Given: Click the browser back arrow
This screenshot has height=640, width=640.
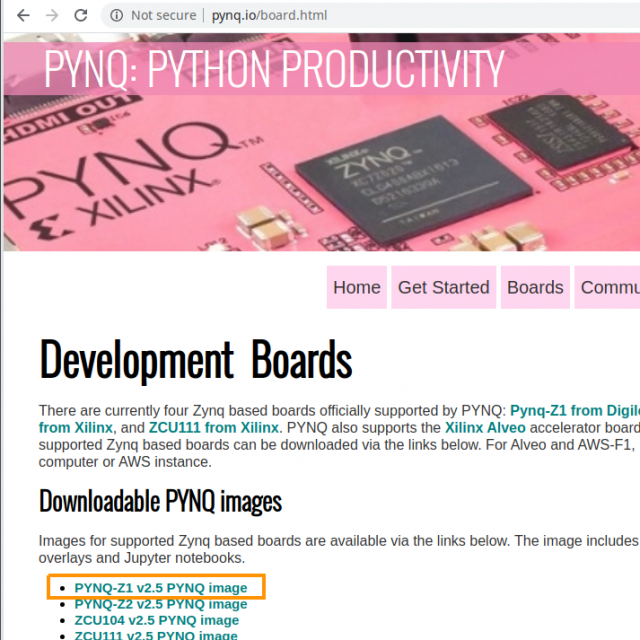Looking at the screenshot, I should click(22, 15).
